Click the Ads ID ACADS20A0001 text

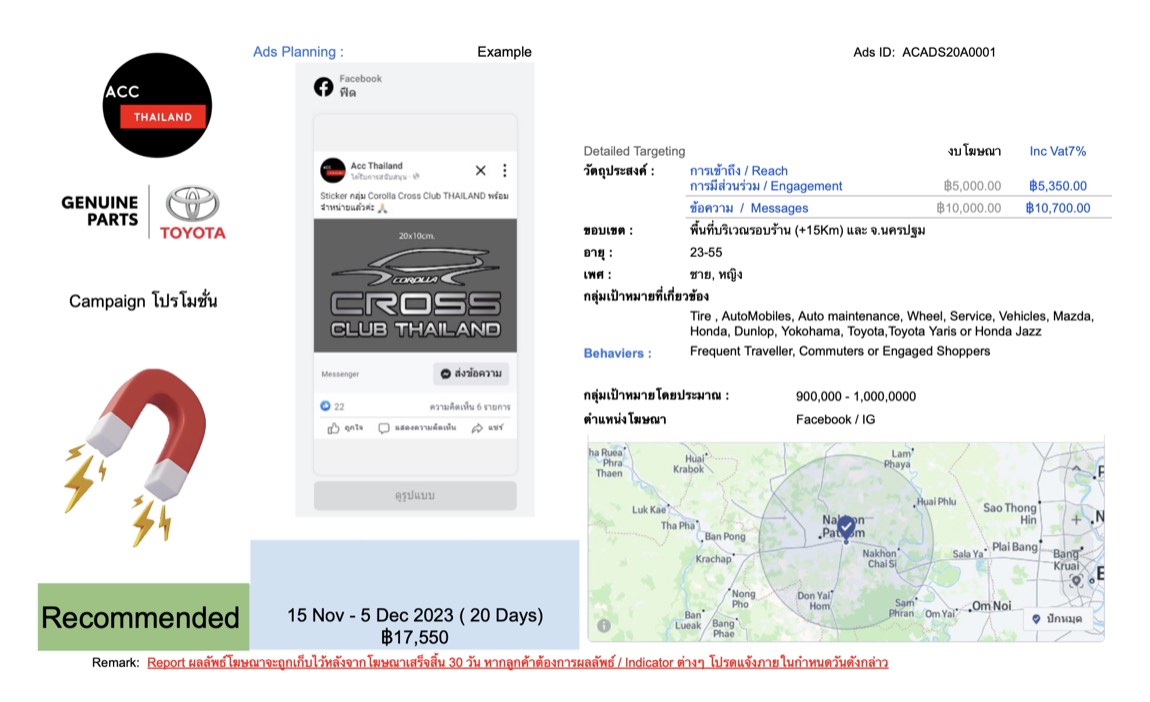pos(924,52)
